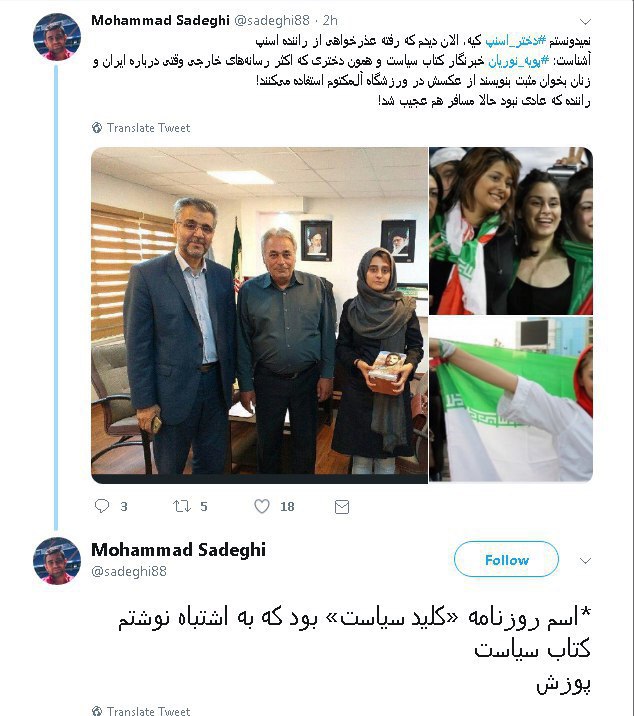Screen dimensions: 634x716
Task: Expand options chevron next to Follow
Action: (585, 560)
